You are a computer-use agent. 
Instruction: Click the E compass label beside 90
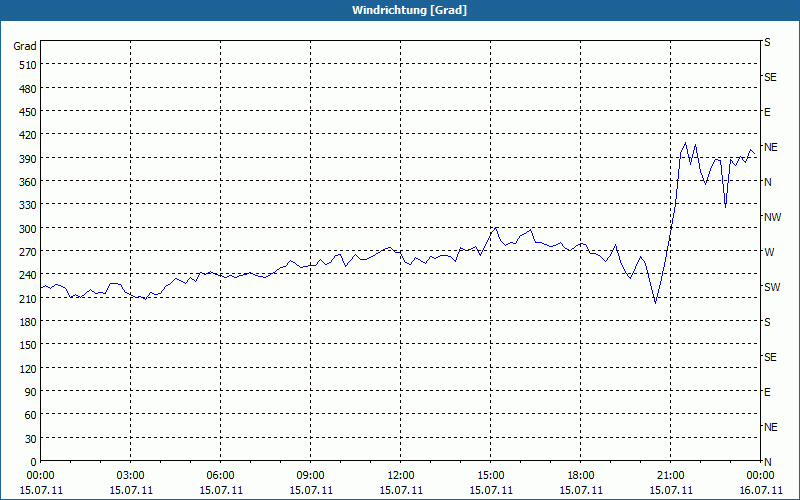[767, 392]
